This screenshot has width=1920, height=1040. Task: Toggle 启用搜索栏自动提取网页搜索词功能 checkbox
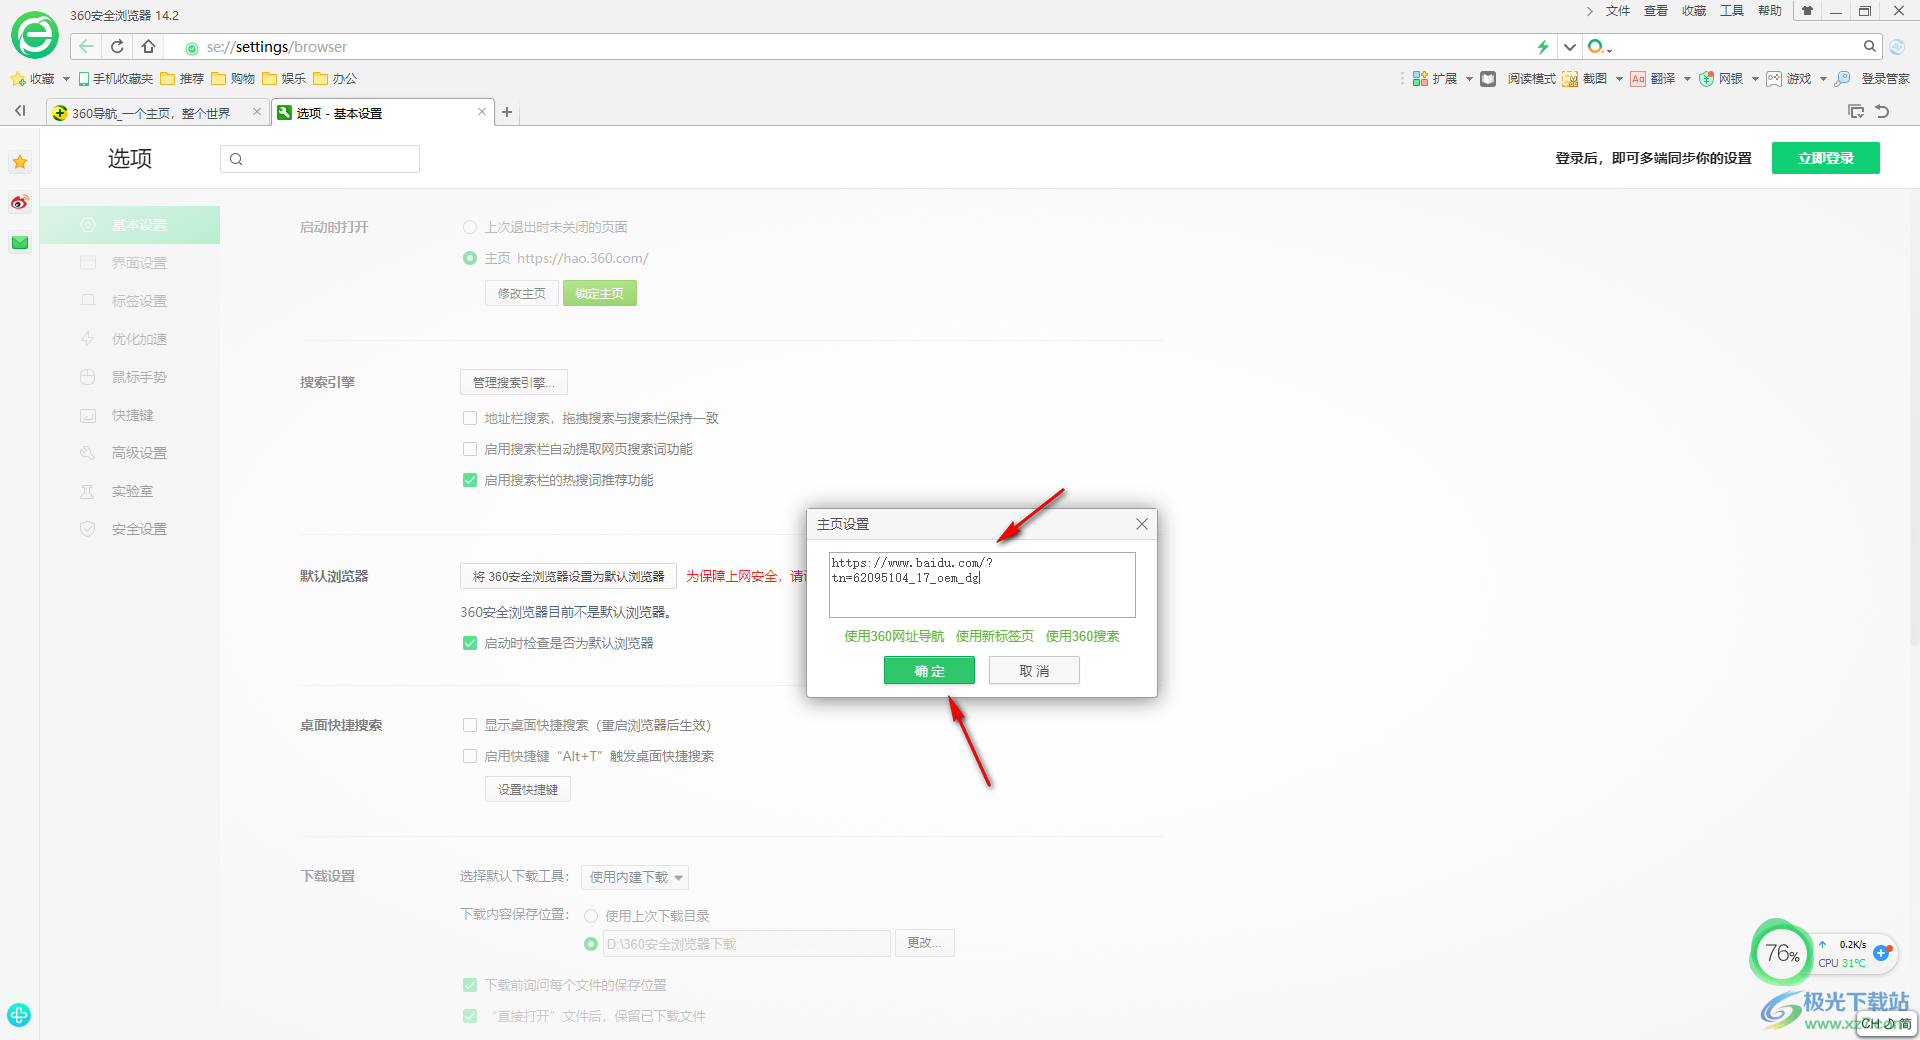pyautogui.click(x=470, y=449)
